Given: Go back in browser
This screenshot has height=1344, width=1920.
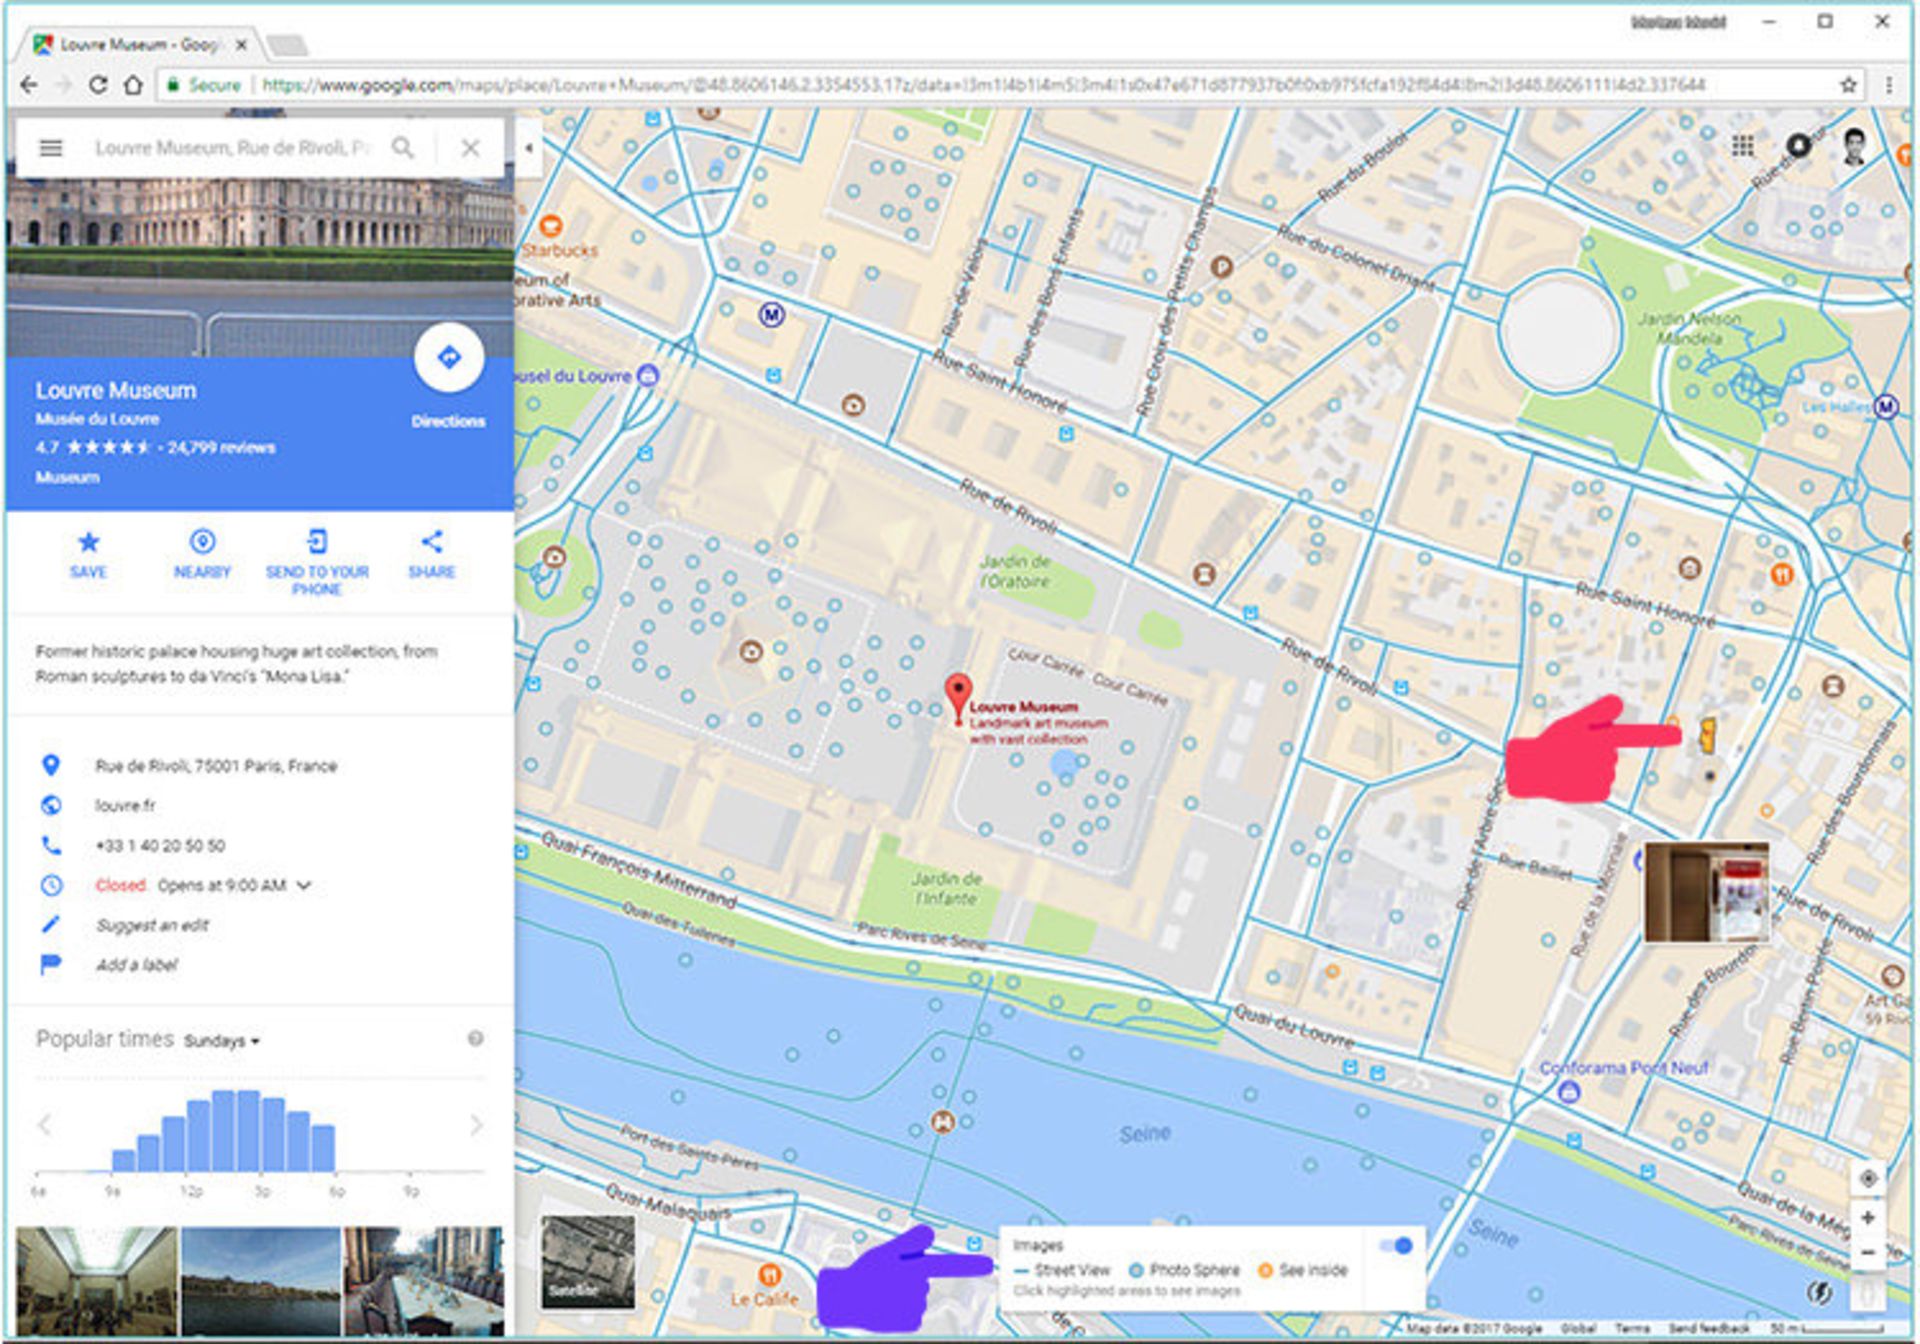Looking at the screenshot, I should pos(29,85).
